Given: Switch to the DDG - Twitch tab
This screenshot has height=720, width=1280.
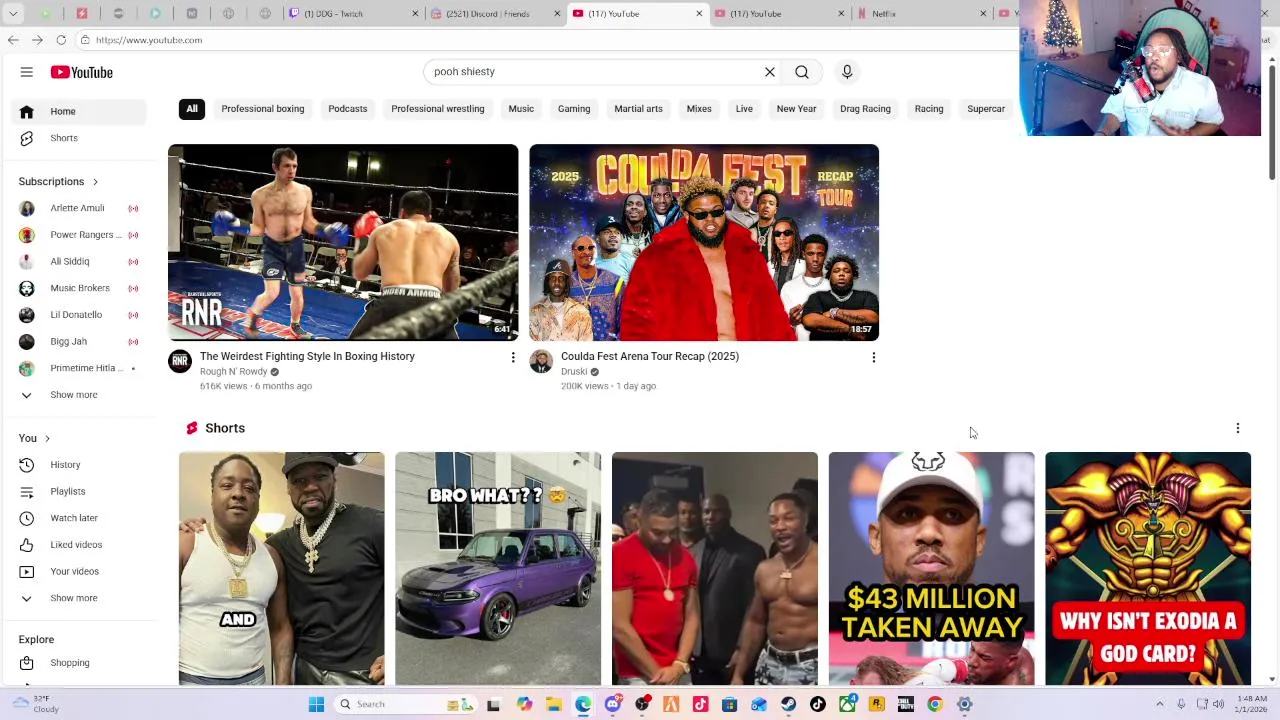Looking at the screenshot, I should pos(352,14).
